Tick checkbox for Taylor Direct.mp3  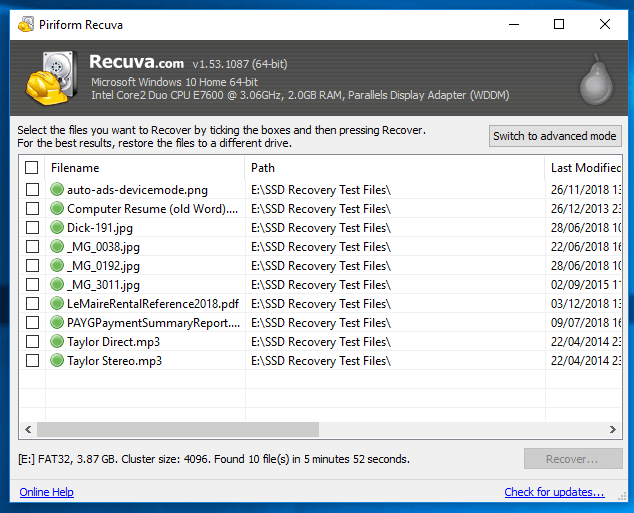click(x=32, y=341)
